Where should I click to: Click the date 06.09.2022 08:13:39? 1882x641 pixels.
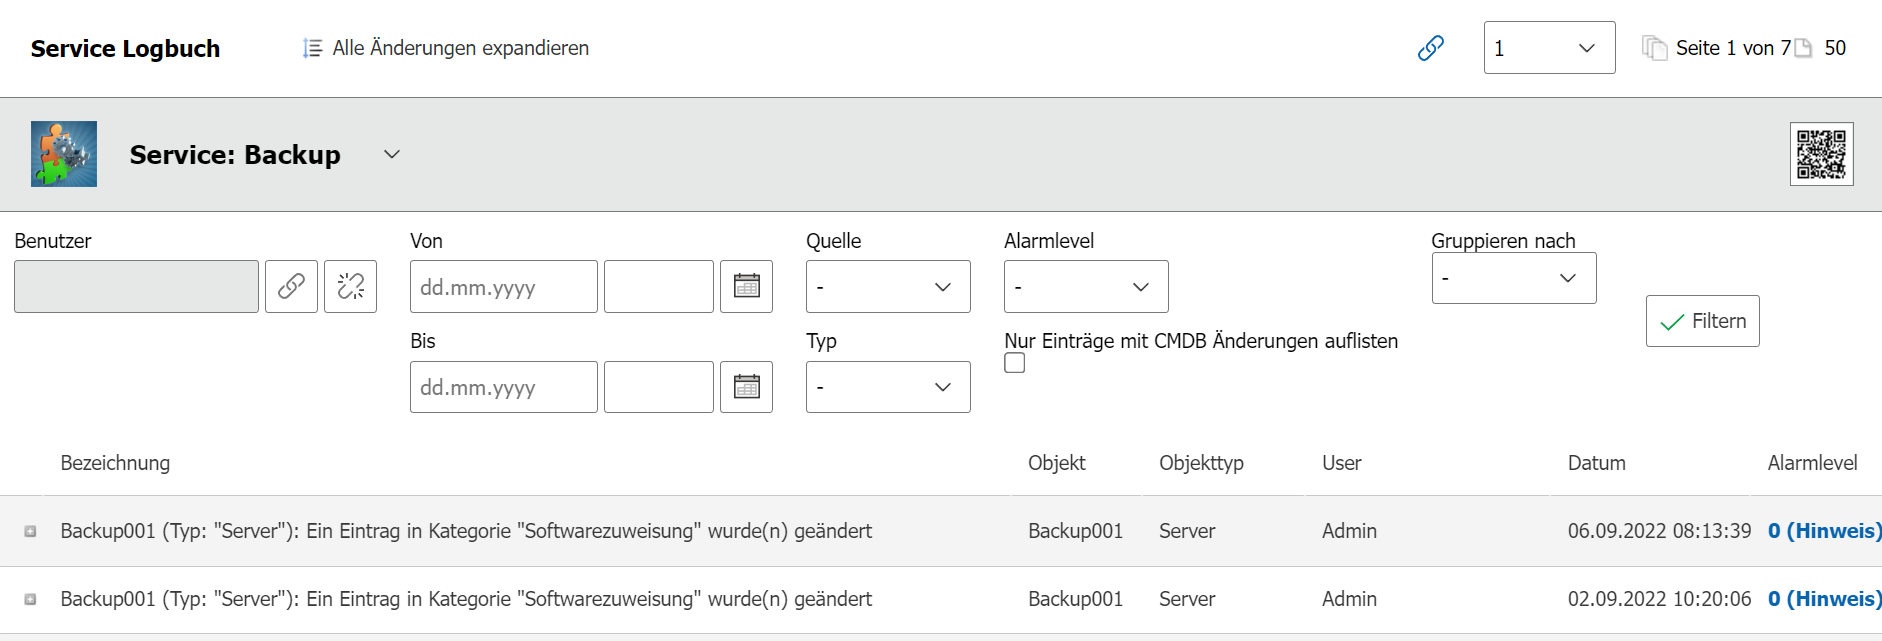click(x=1659, y=531)
